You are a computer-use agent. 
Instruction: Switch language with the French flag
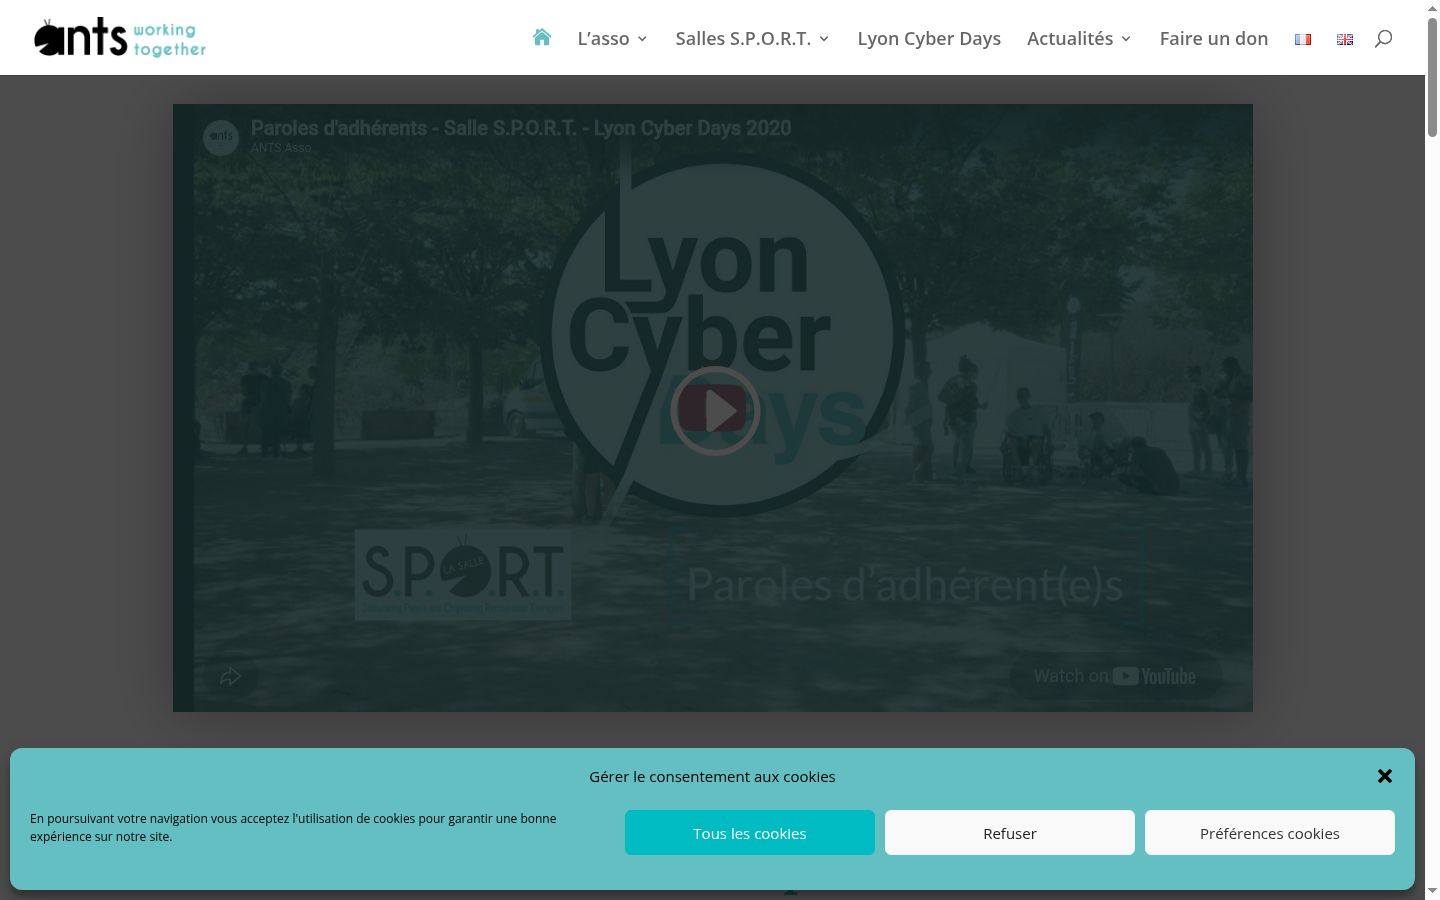click(x=1303, y=39)
